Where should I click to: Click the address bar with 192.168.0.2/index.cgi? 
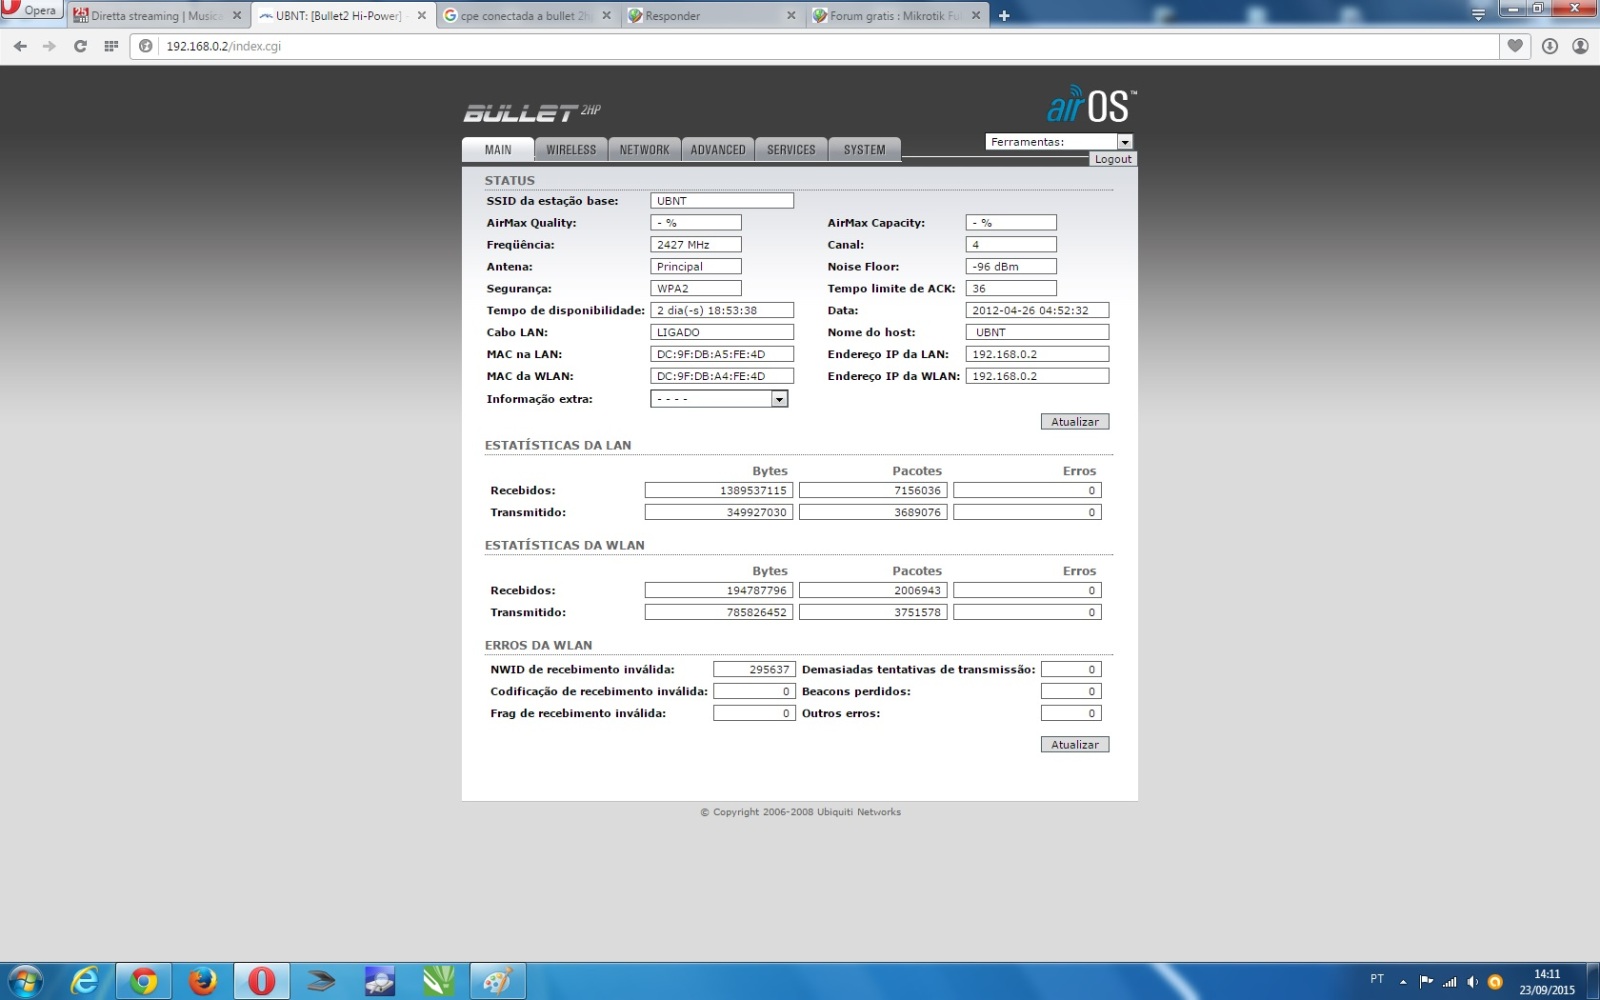[830, 46]
